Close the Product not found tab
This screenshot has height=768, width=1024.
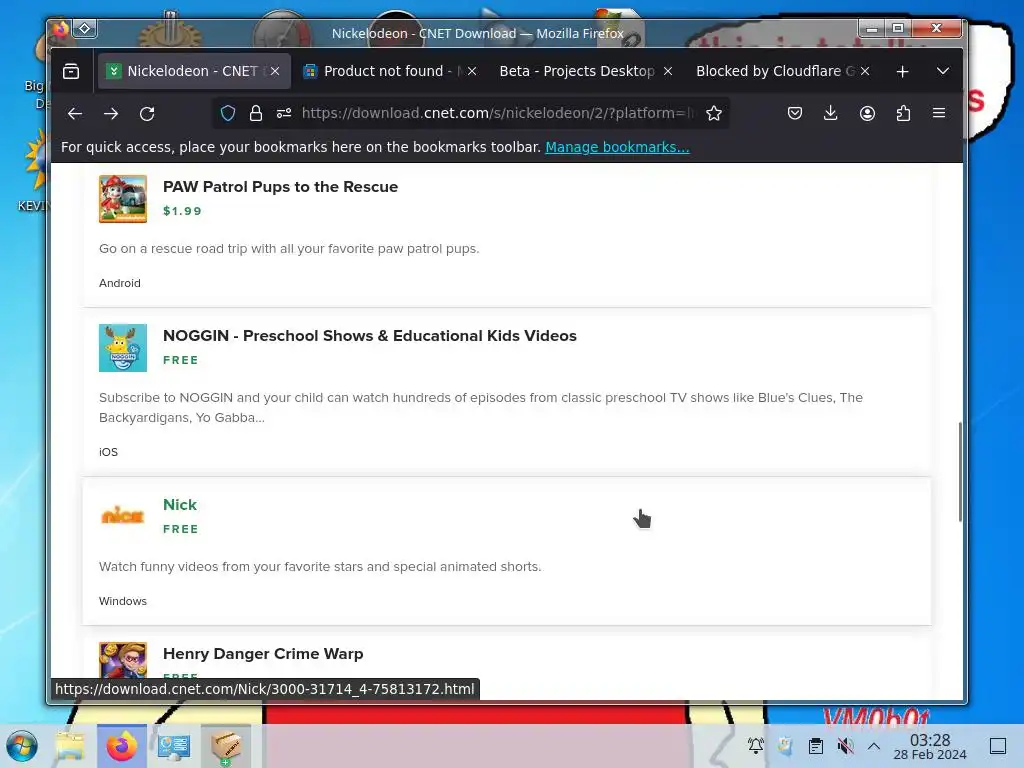(472, 71)
